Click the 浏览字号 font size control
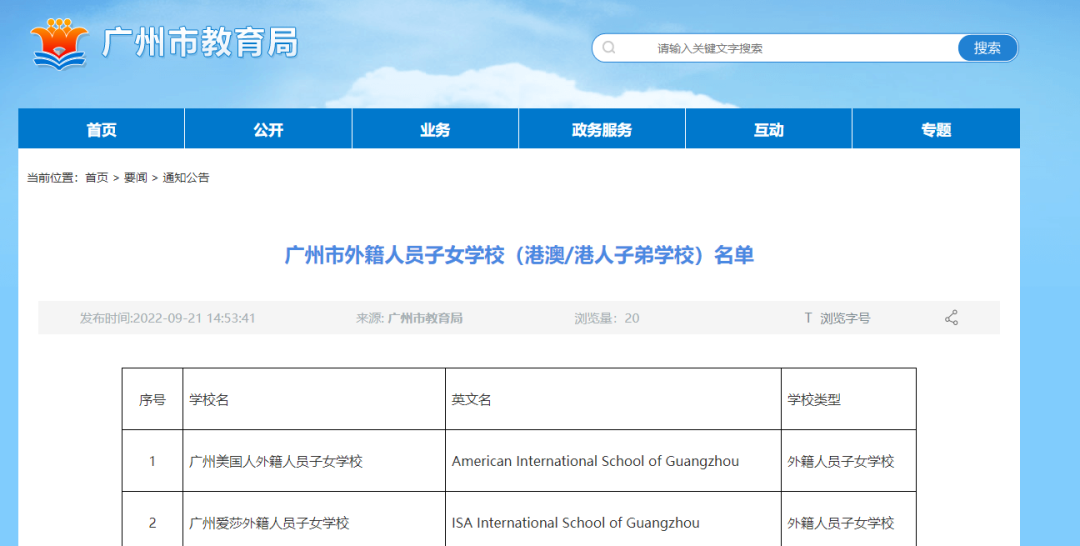Image resolution: width=1080 pixels, height=546 pixels. tap(845, 318)
